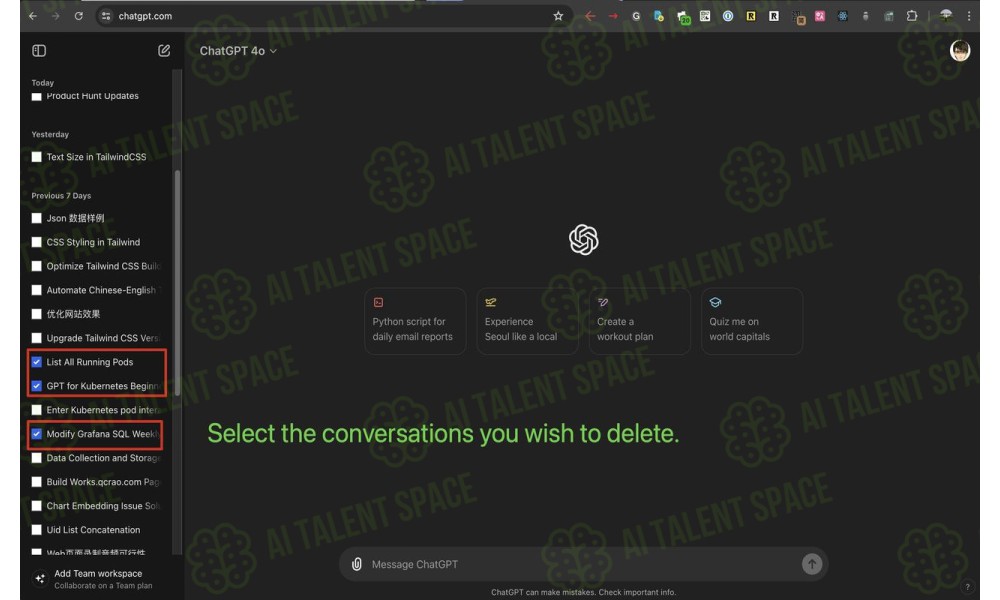Check the Upgrade Tailwind CSS Version checkbox
1000x600 pixels.
(x=36, y=338)
